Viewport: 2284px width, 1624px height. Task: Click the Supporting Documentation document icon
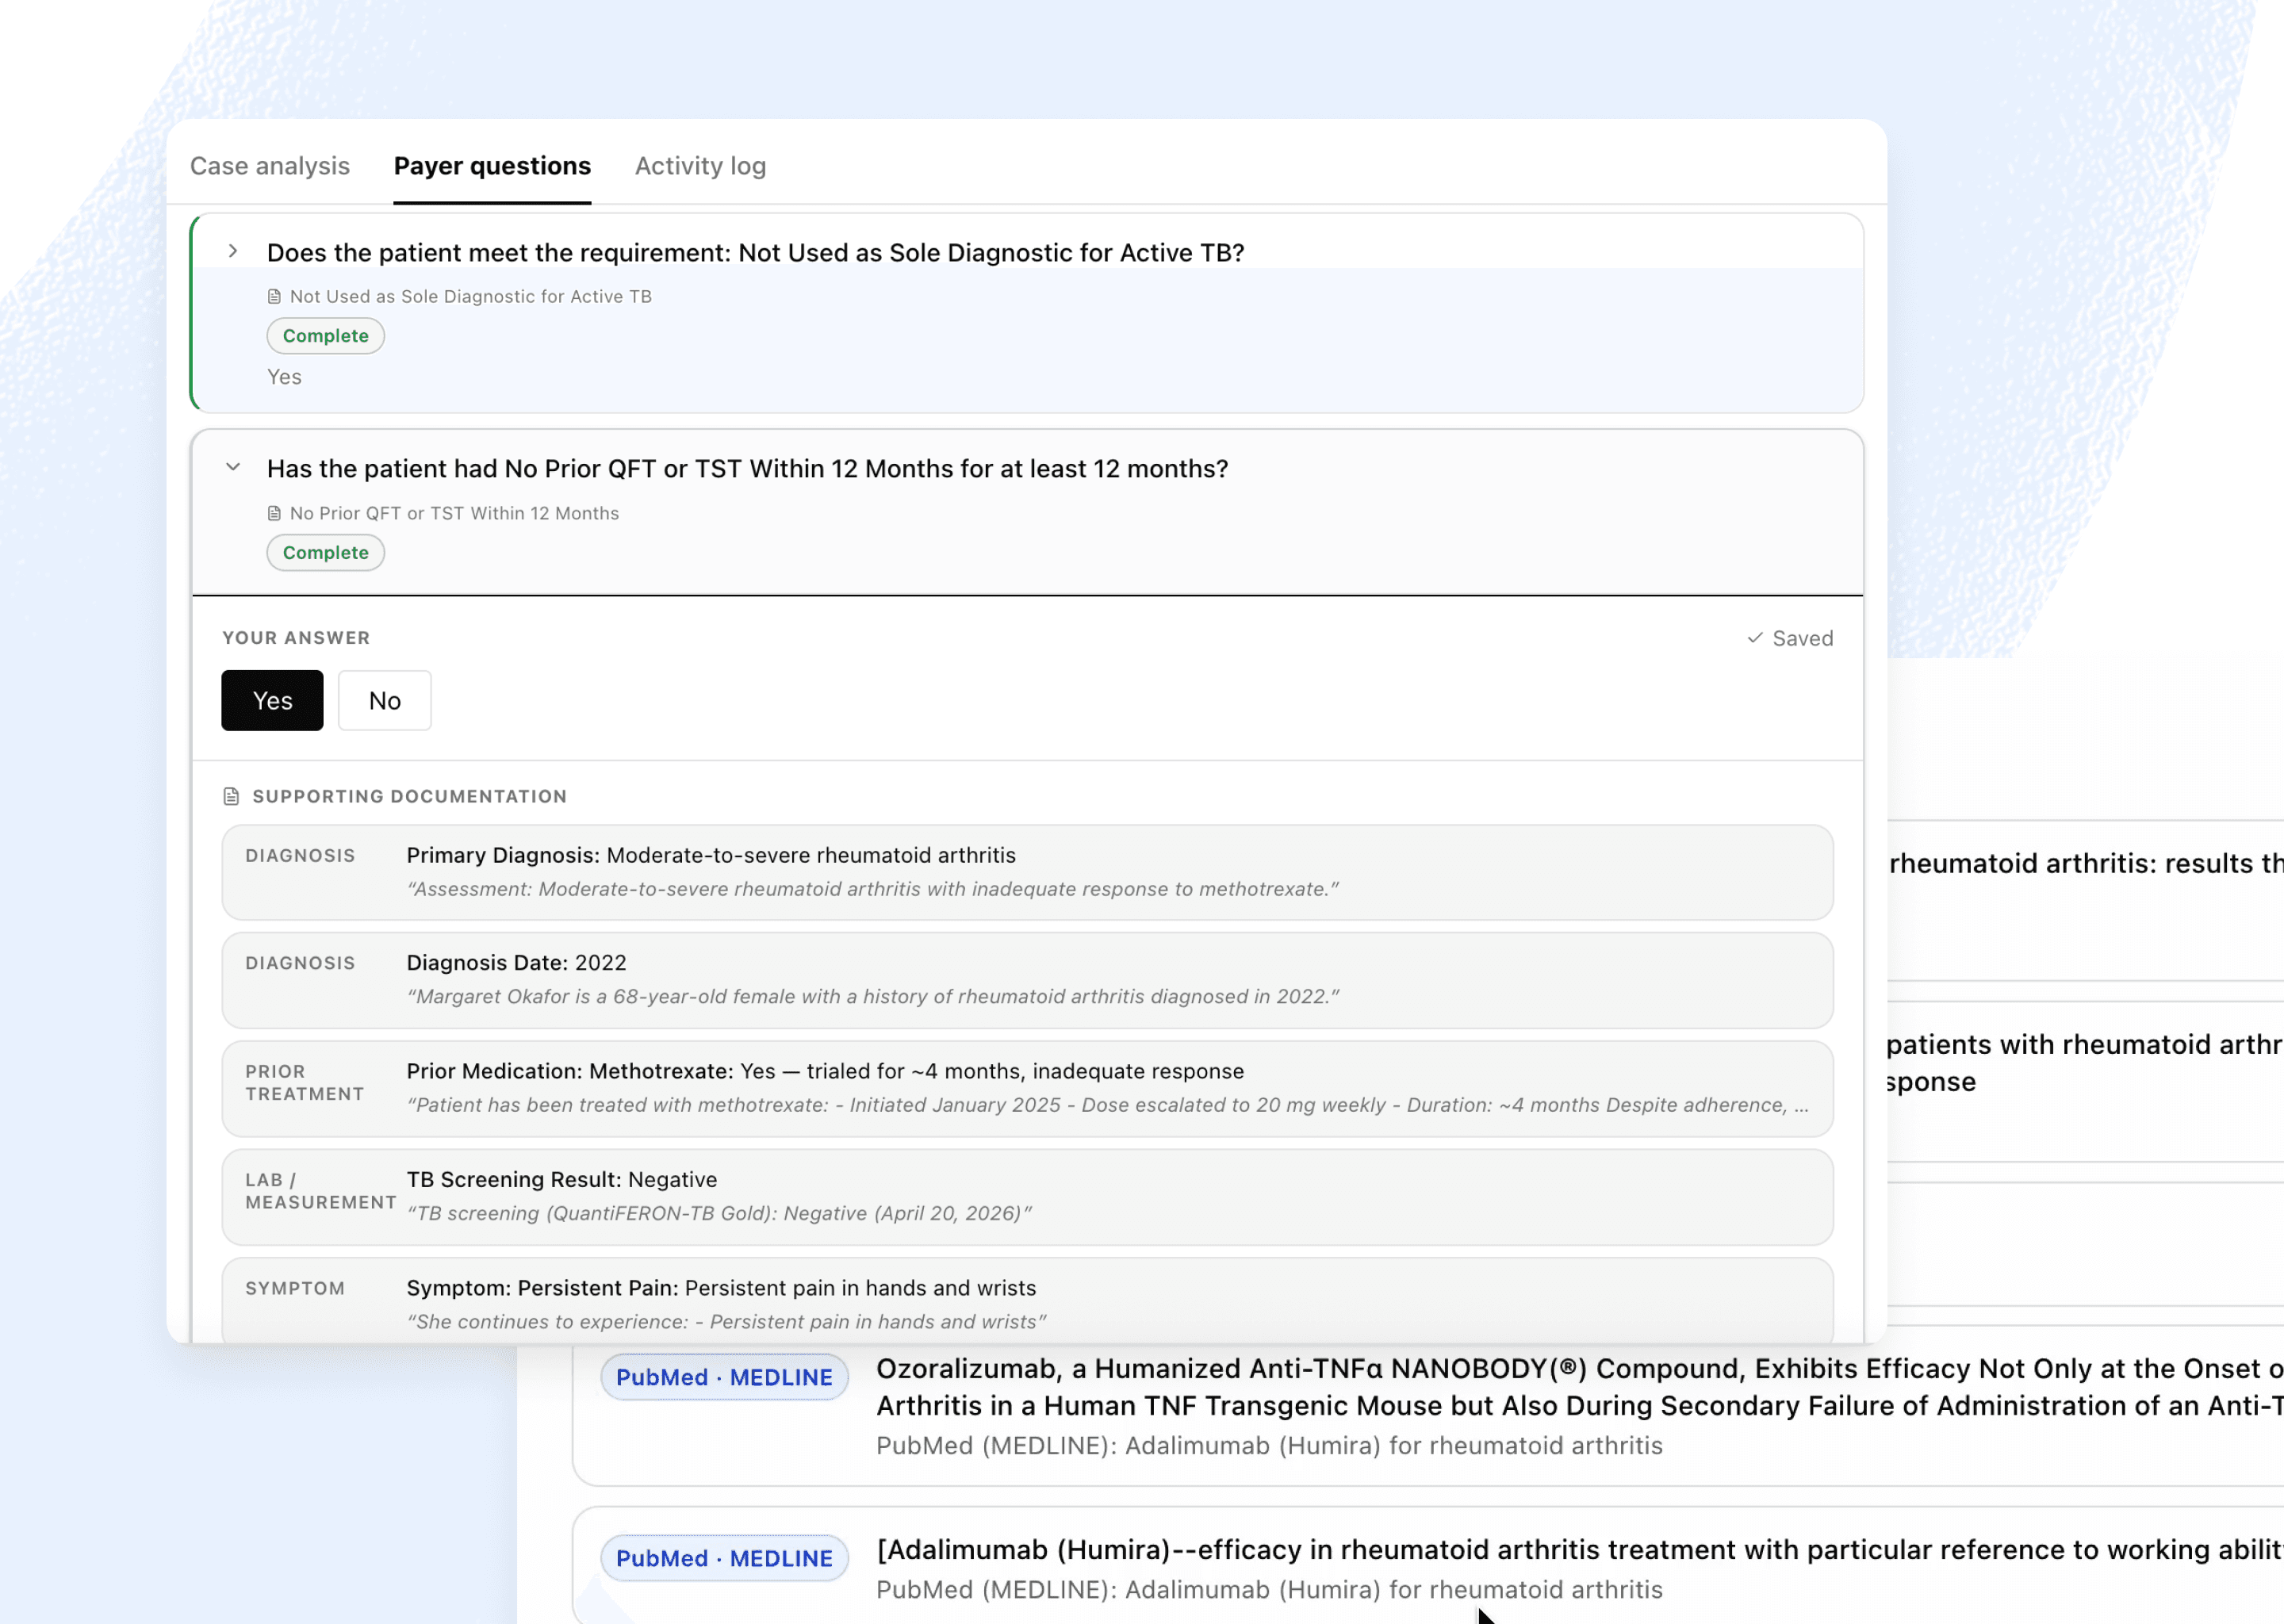tap(231, 796)
